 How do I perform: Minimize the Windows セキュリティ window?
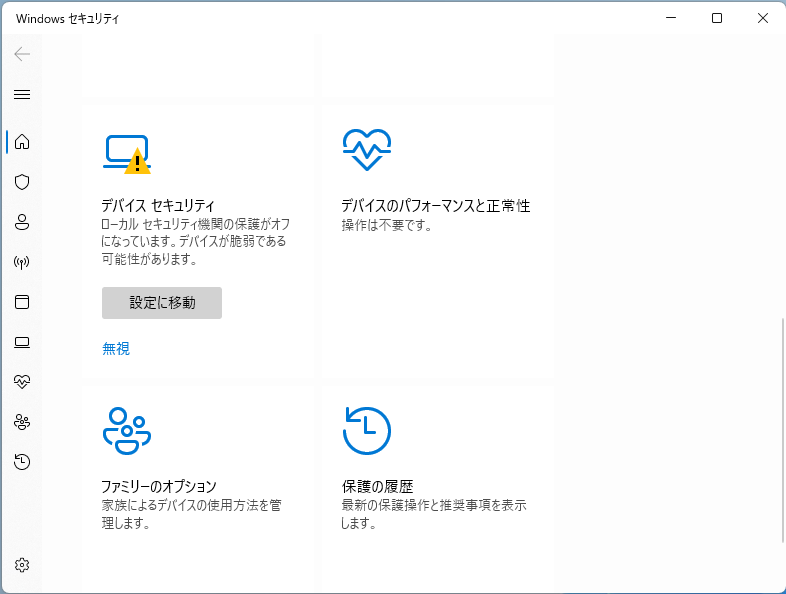671,18
